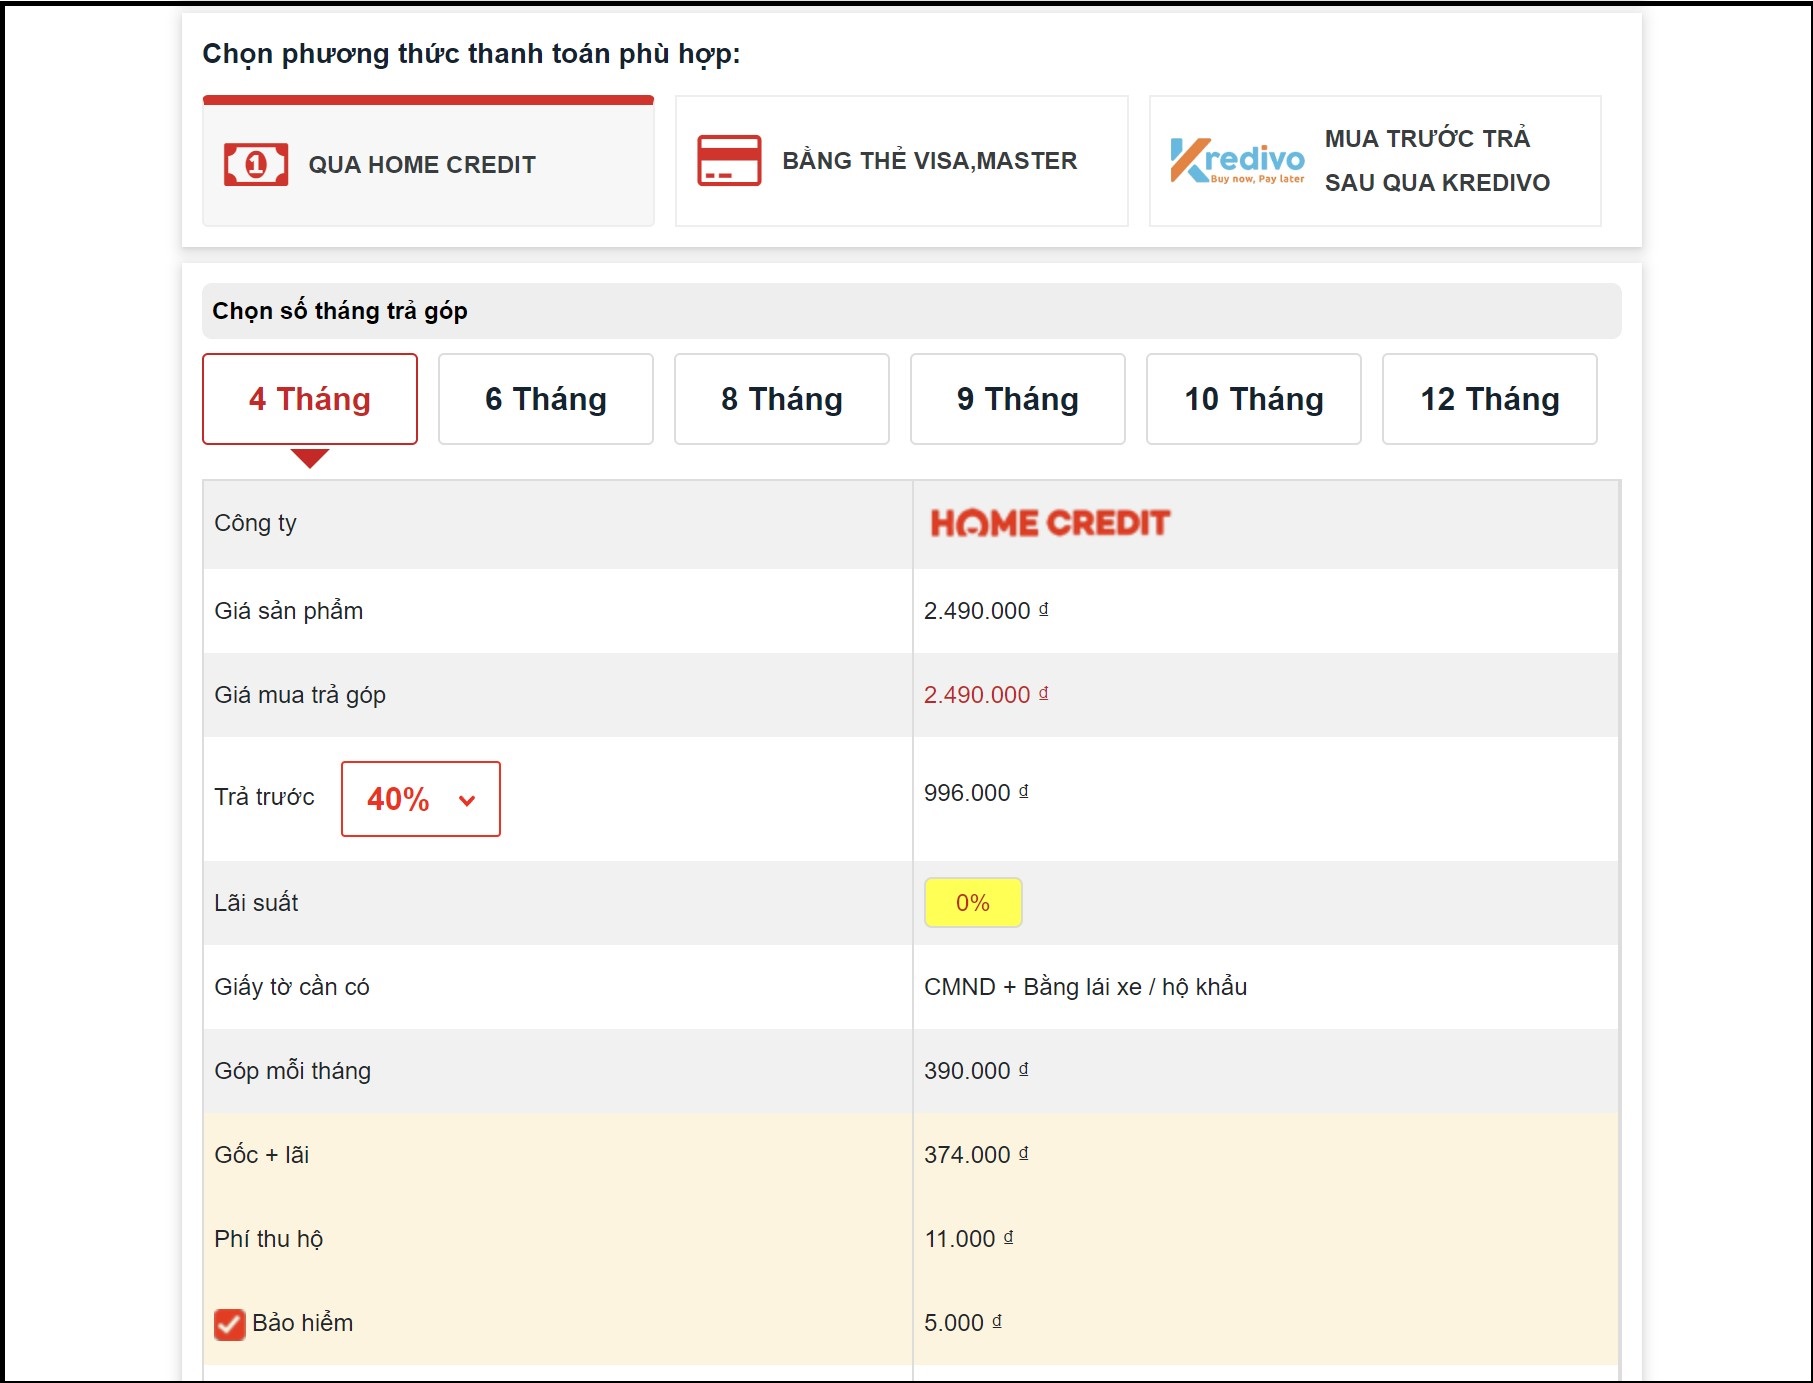
Task: Switch to BẰNG THẺ VISA,MASTER payment tab
Action: (902, 161)
